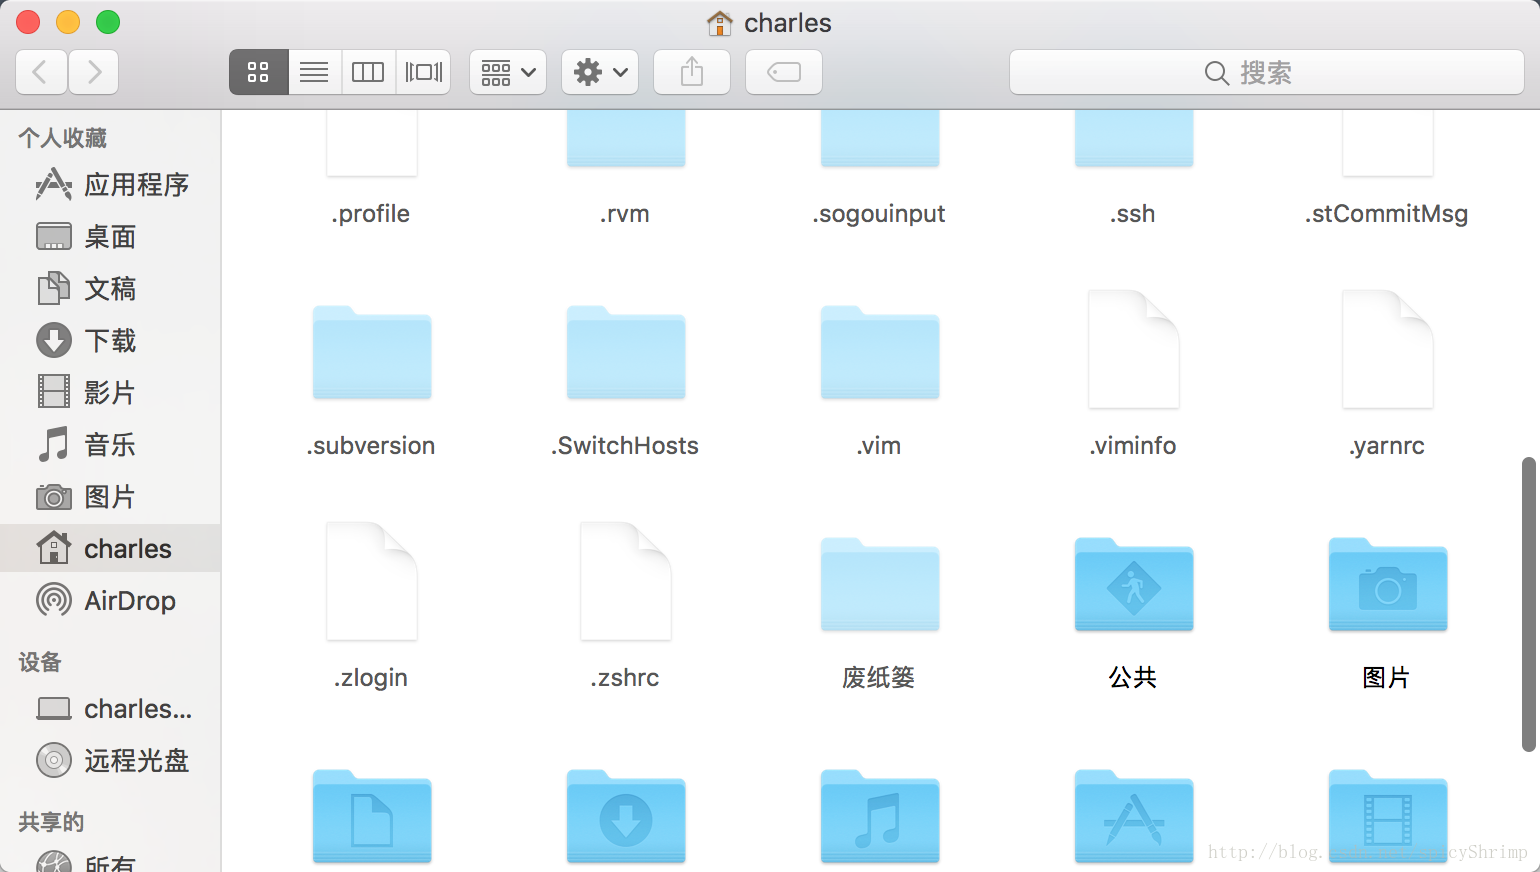Open the action gear menu
Screen dimensions: 1540x872
(598, 71)
